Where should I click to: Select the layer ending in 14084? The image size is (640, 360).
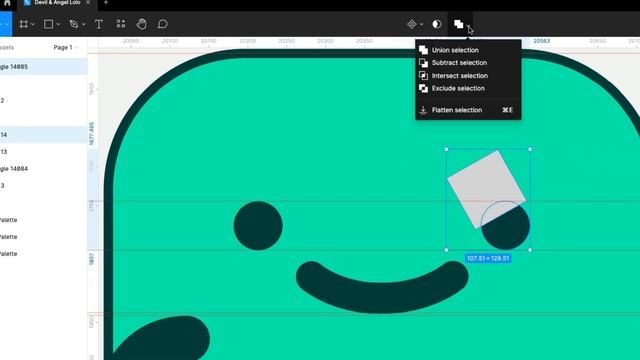43,169
